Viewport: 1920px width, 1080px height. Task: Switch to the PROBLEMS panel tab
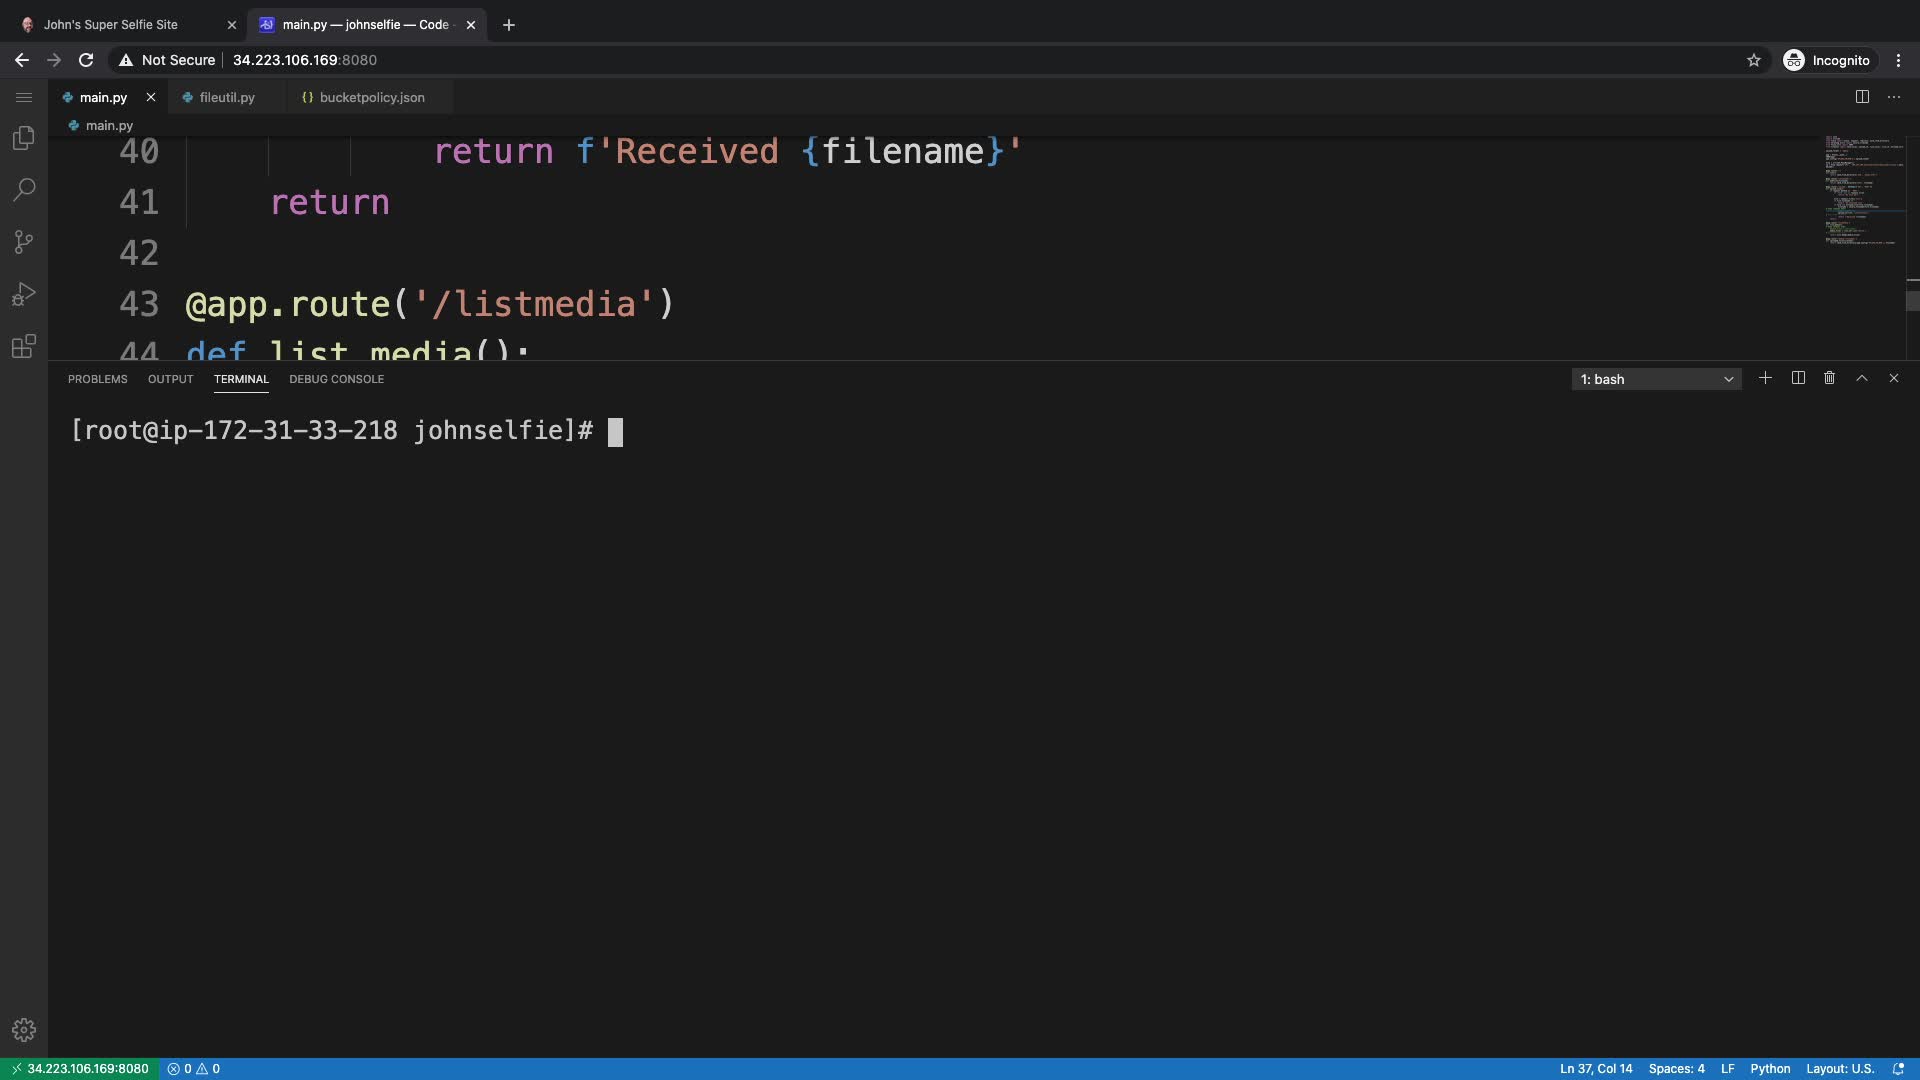pyautogui.click(x=98, y=379)
